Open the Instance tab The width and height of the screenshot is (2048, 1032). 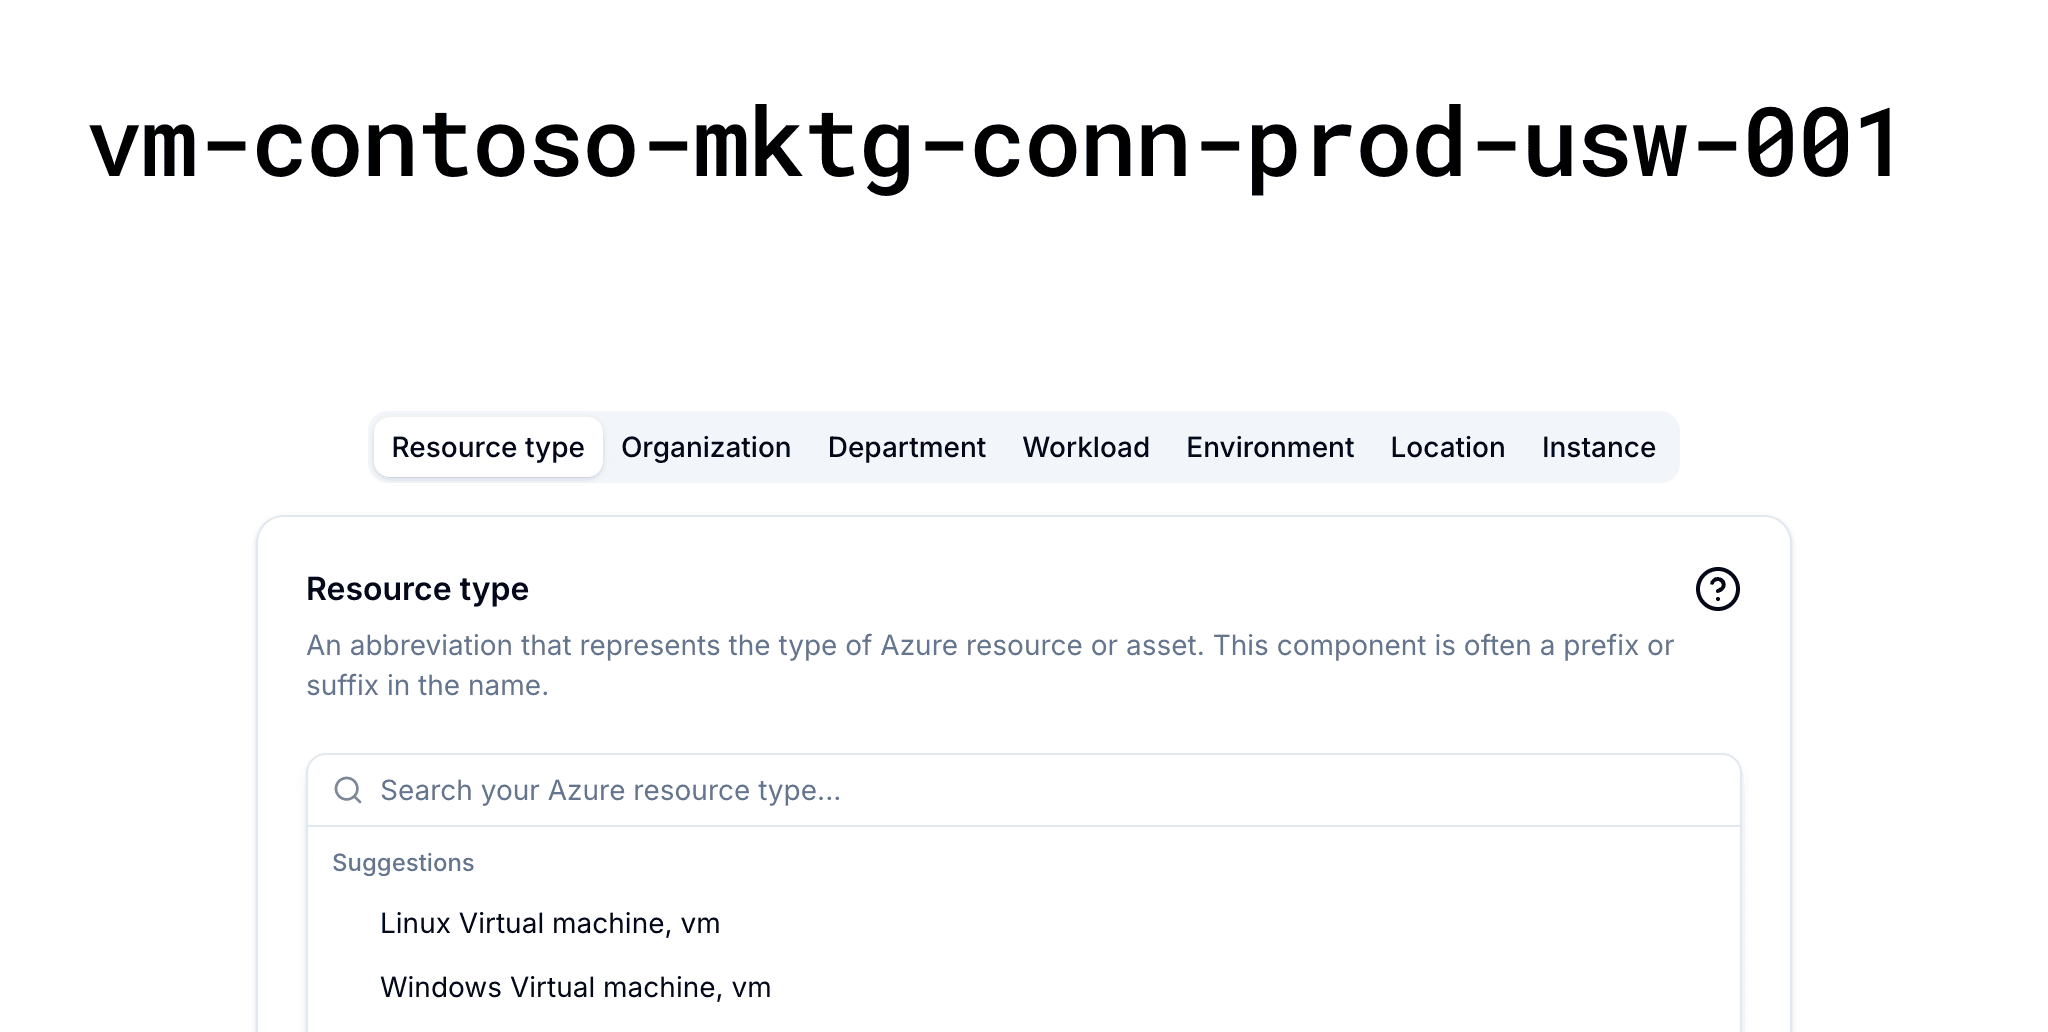[x=1598, y=447]
